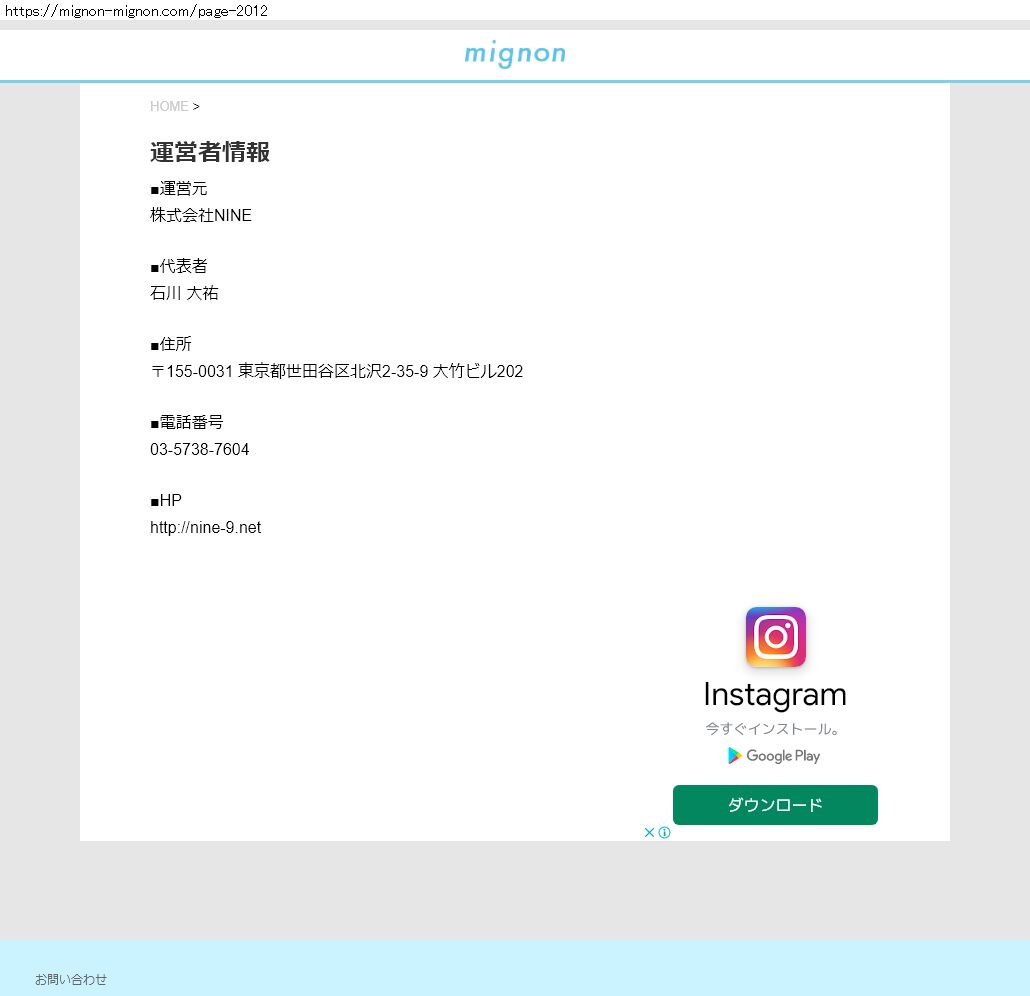The height and width of the screenshot is (996, 1030).
Task: Open the お問い合わせ footer link
Action: tap(71, 979)
